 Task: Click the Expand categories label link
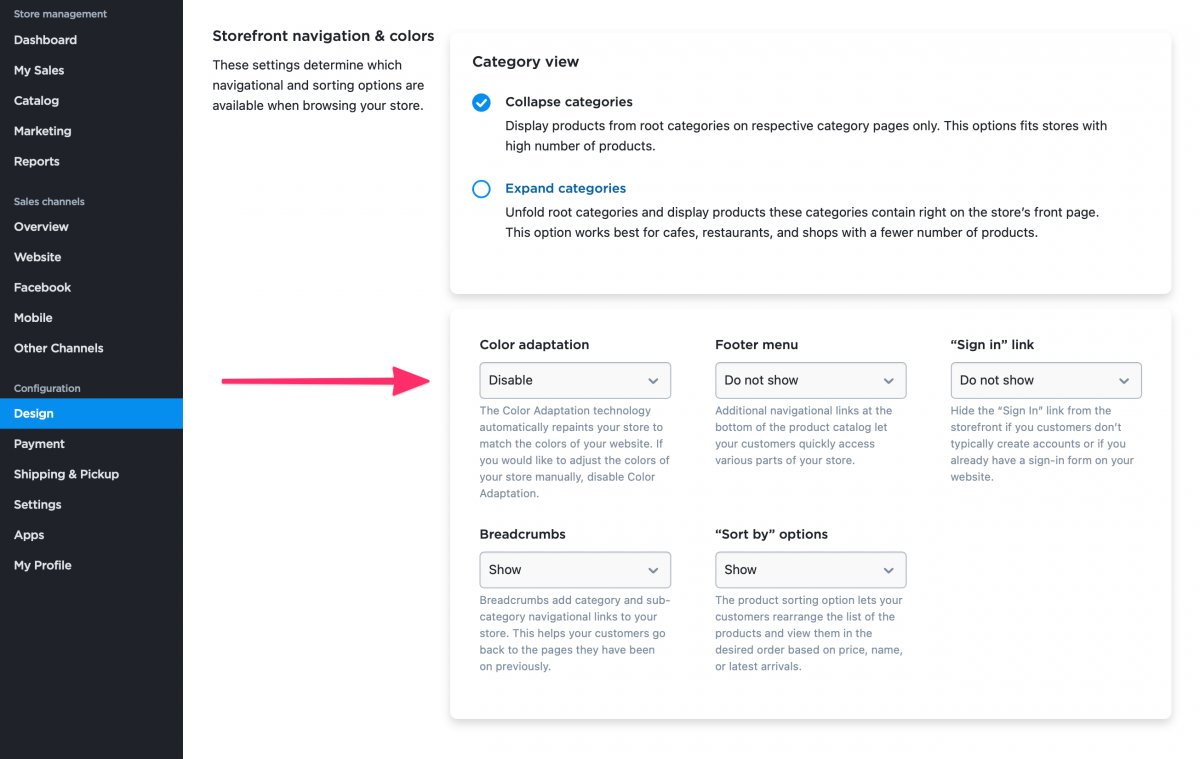tap(565, 189)
